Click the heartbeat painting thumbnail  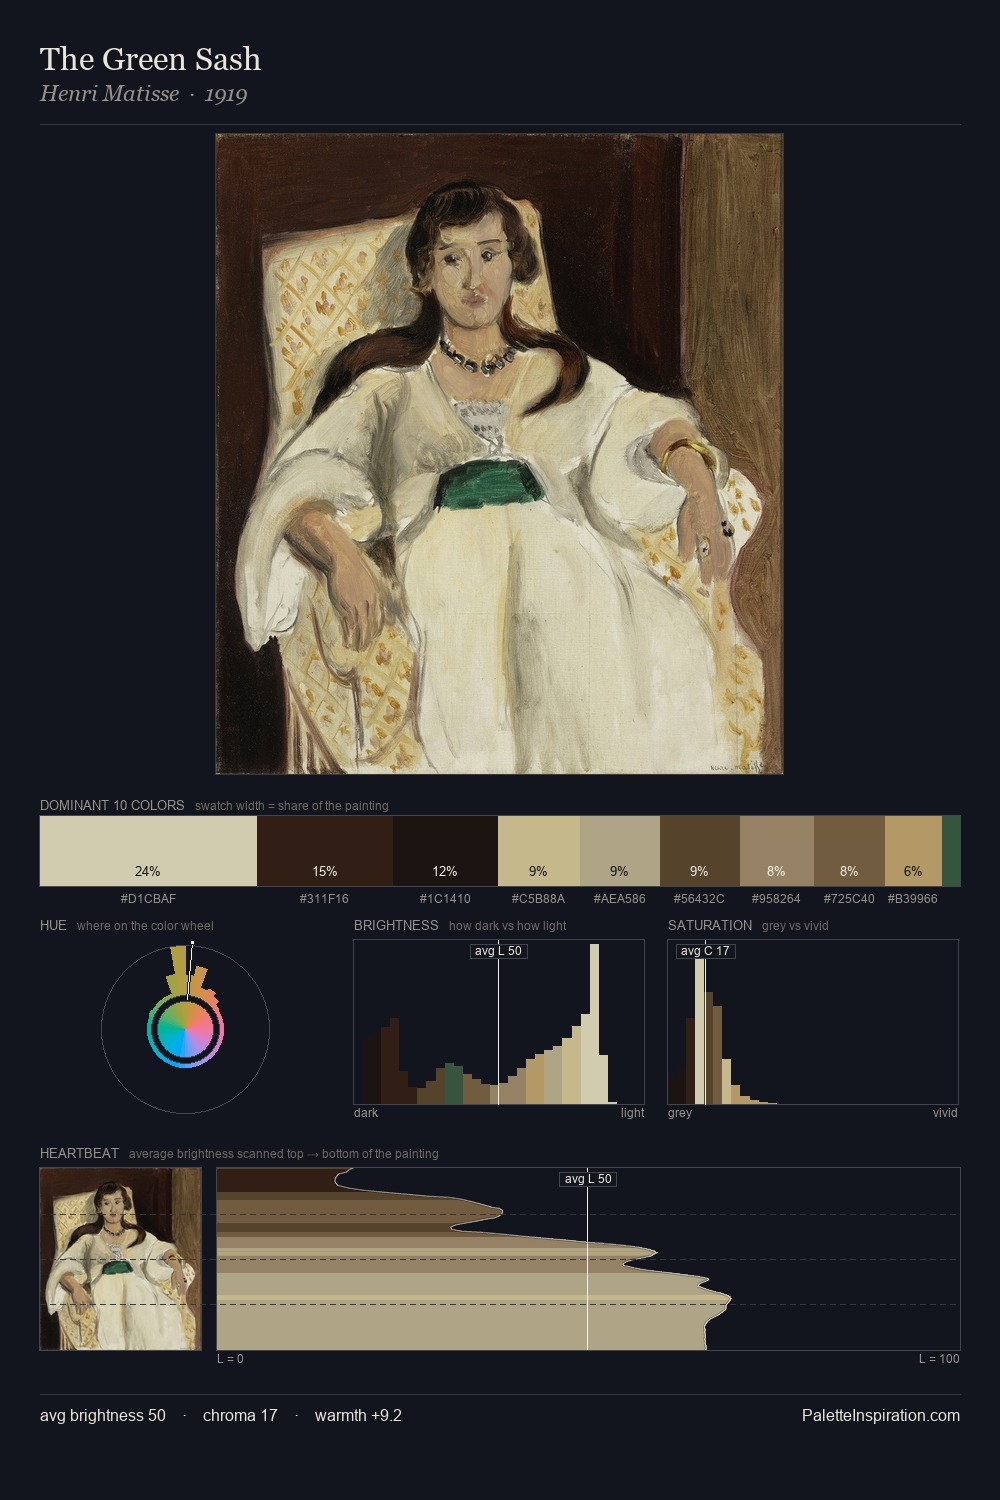tap(120, 1259)
